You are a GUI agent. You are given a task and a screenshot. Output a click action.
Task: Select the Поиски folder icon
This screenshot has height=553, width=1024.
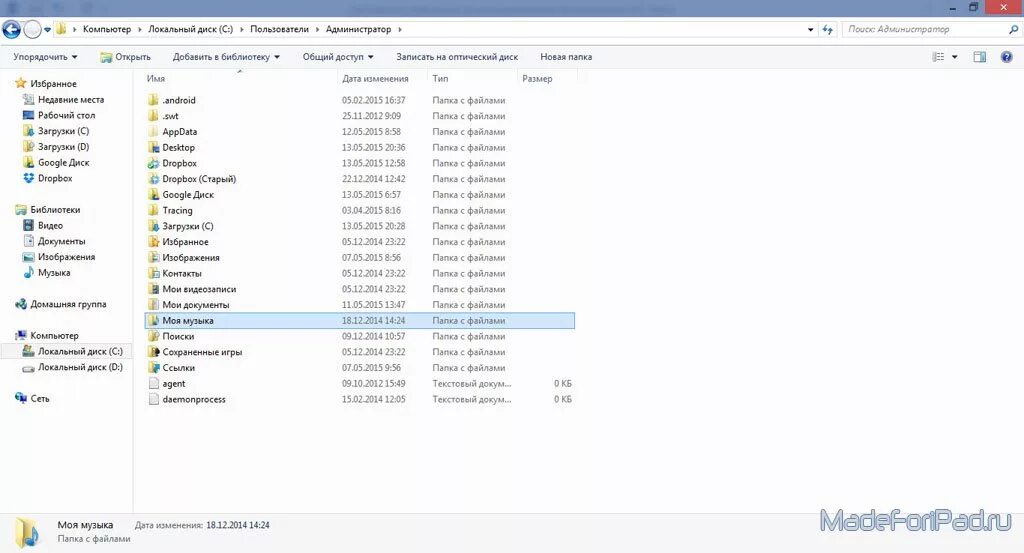click(153, 336)
